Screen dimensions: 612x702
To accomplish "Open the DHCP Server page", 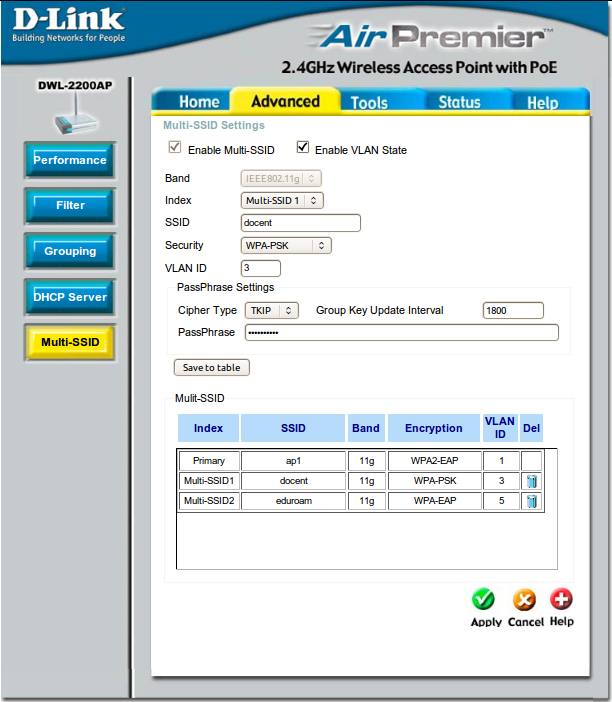I will 70,297.
